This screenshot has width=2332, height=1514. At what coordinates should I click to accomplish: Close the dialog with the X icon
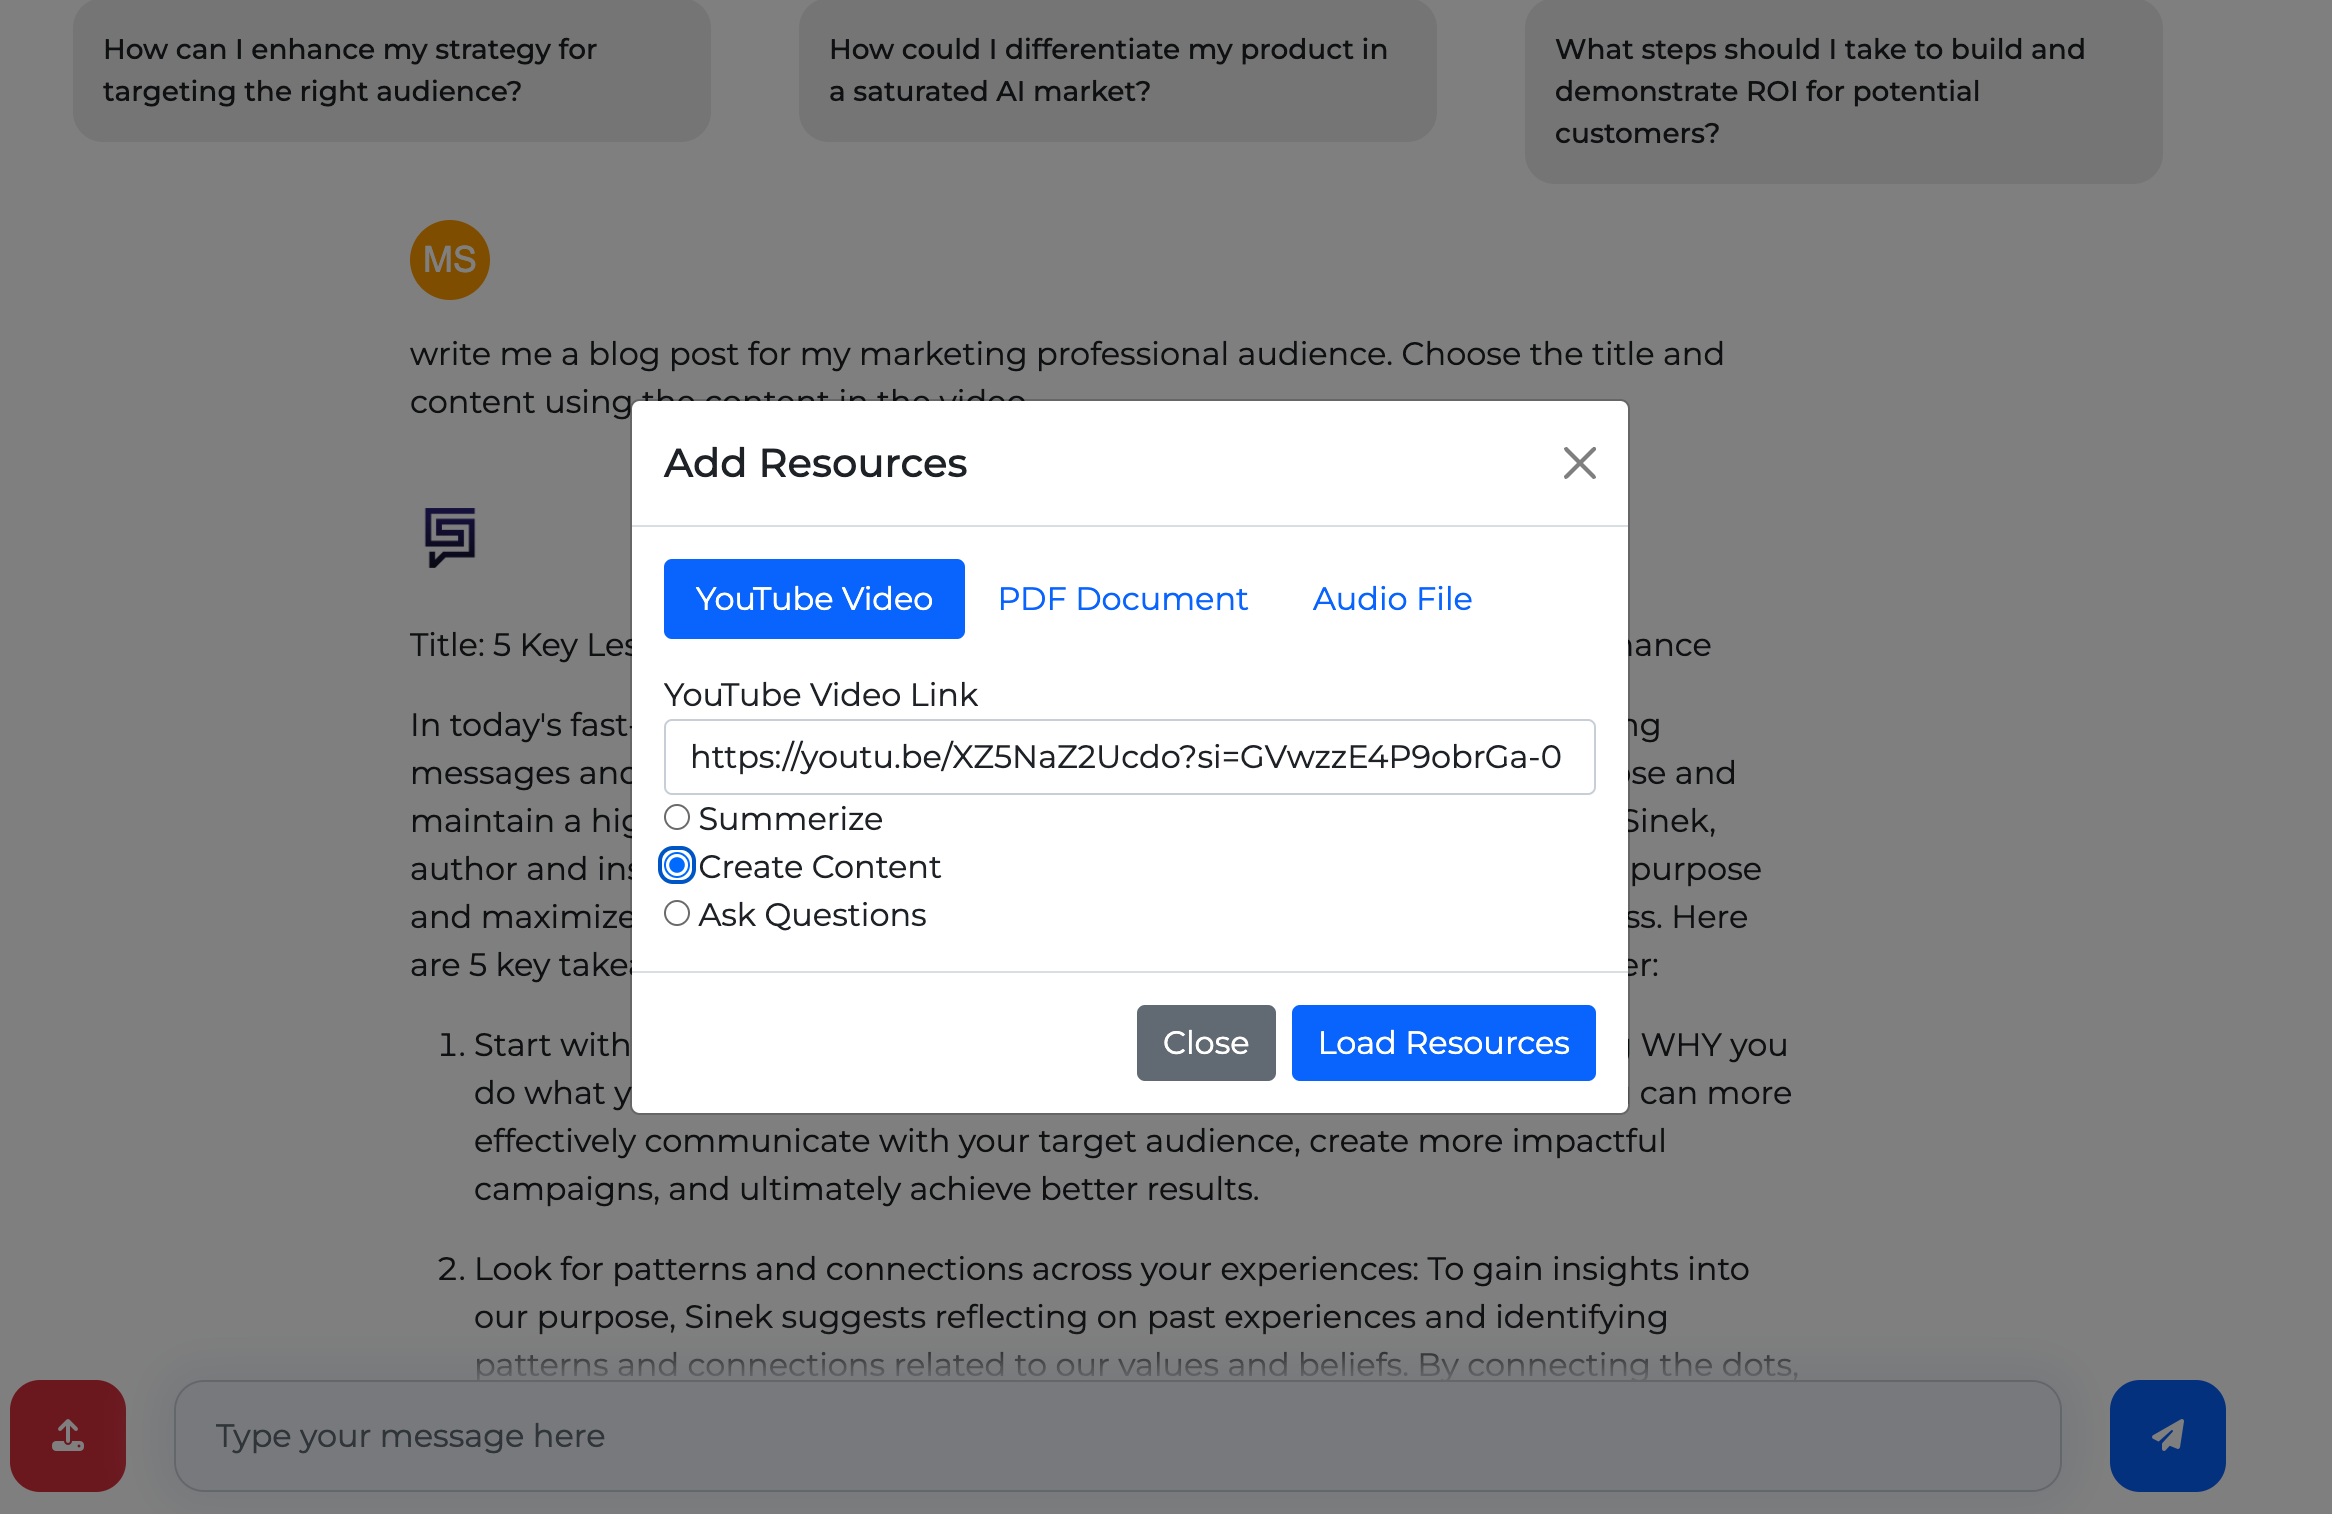click(1579, 463)
